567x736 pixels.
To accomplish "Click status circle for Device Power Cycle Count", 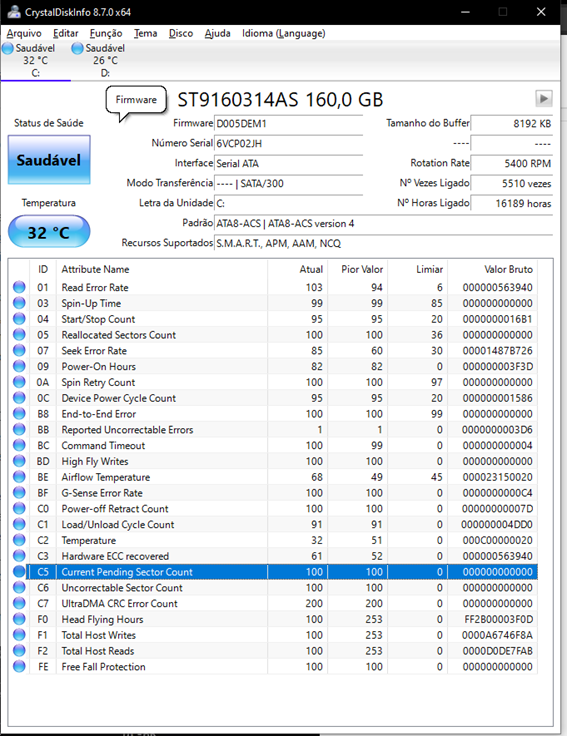I will tap(19, 398).
